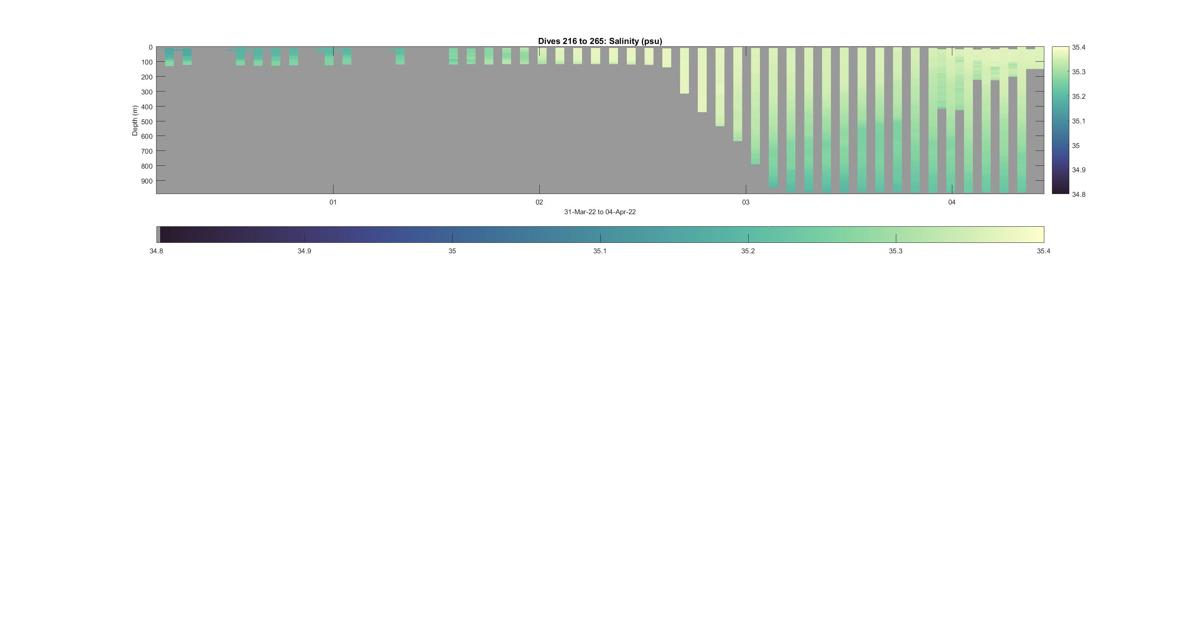Select the Depth (m) y-axis label
Screen dimensions: 1200x622
[x=134, y=120]
